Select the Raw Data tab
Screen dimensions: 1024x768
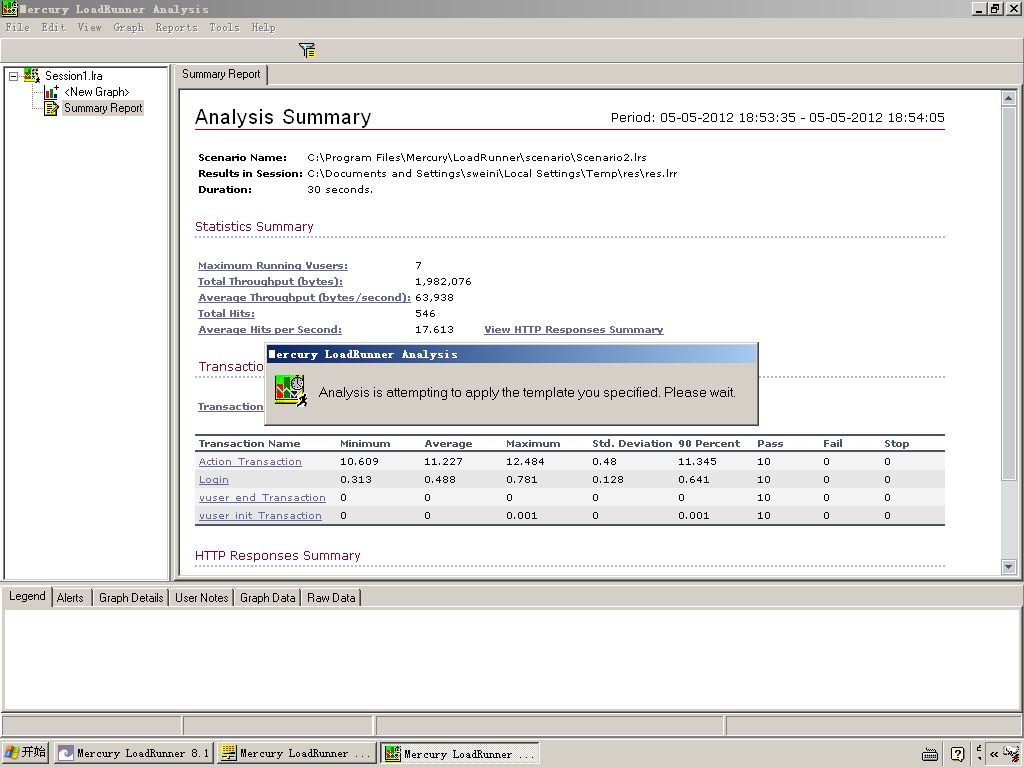(331, 598)
